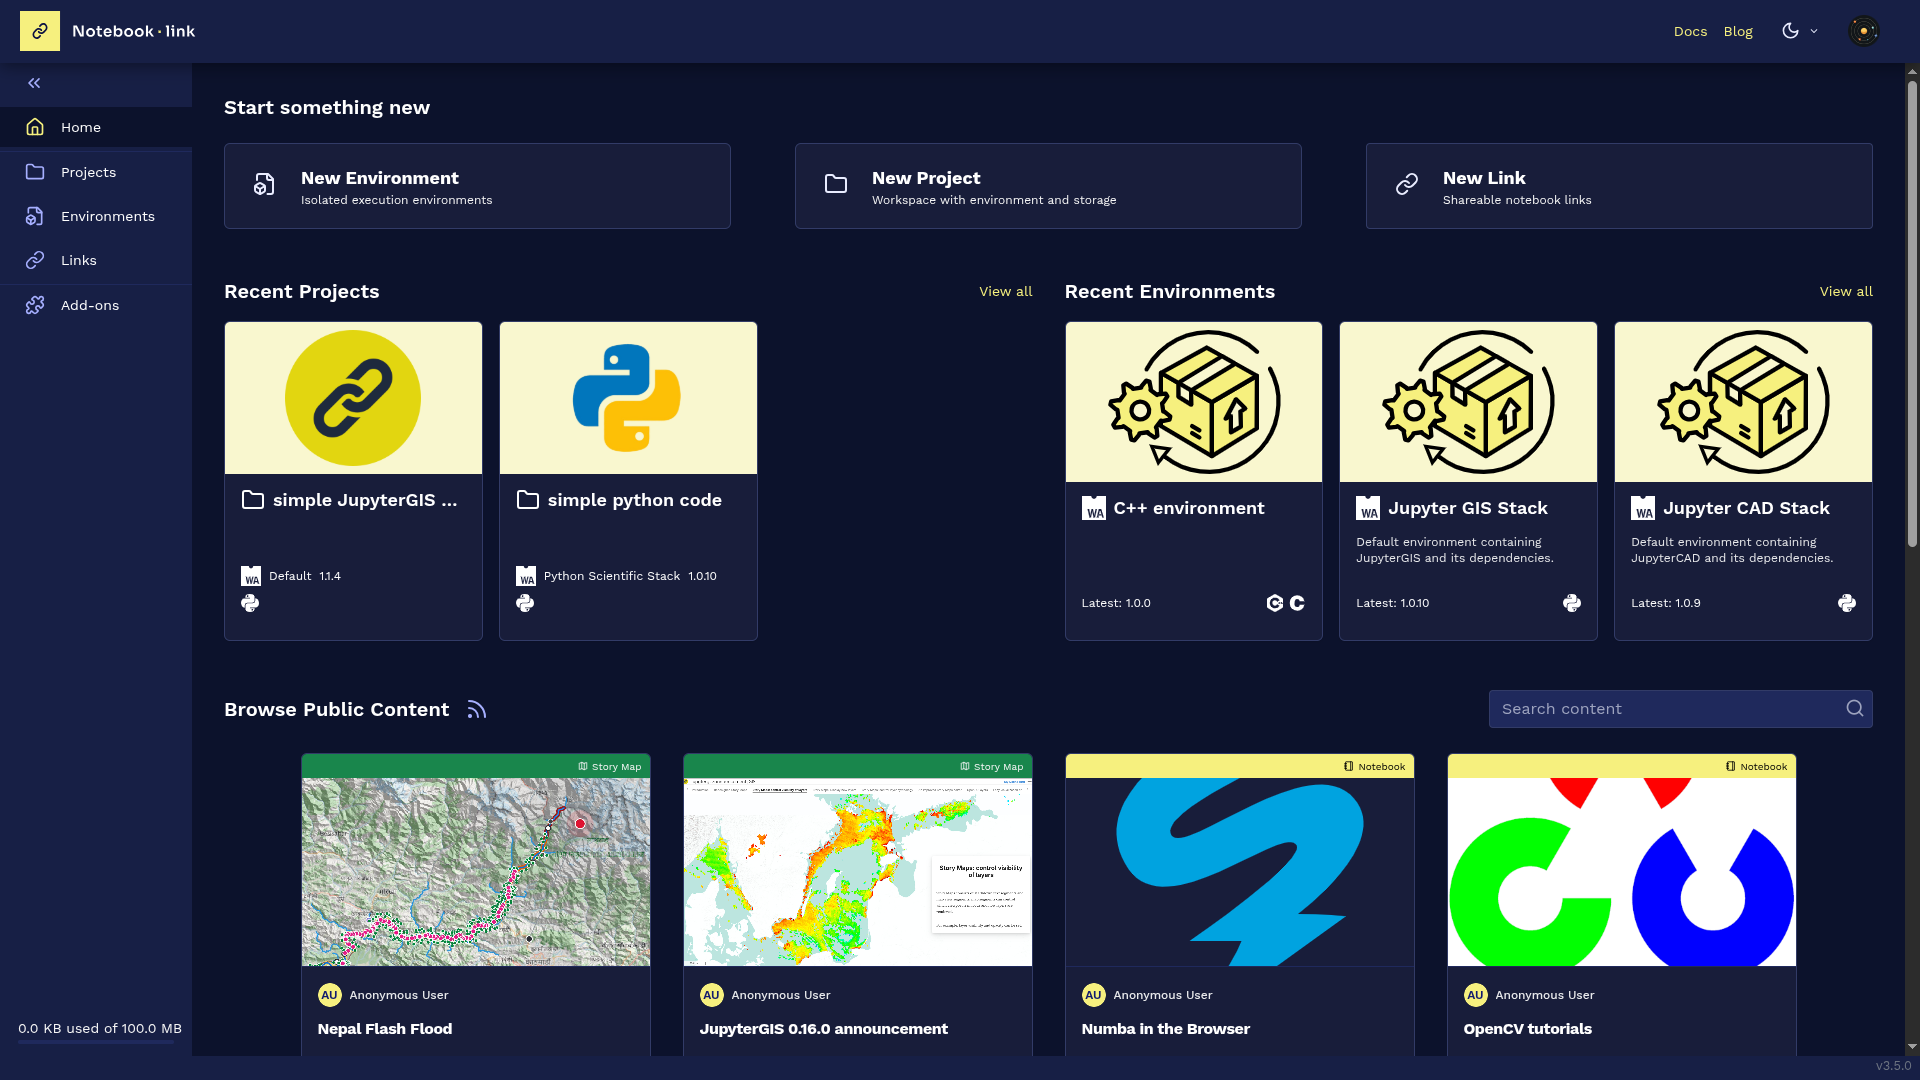Image resolution: width=1920 pixels, height=1080 pixels.
Task: Open the Nepal Flash Flood map thumbnail
Action: coord(476,872)
